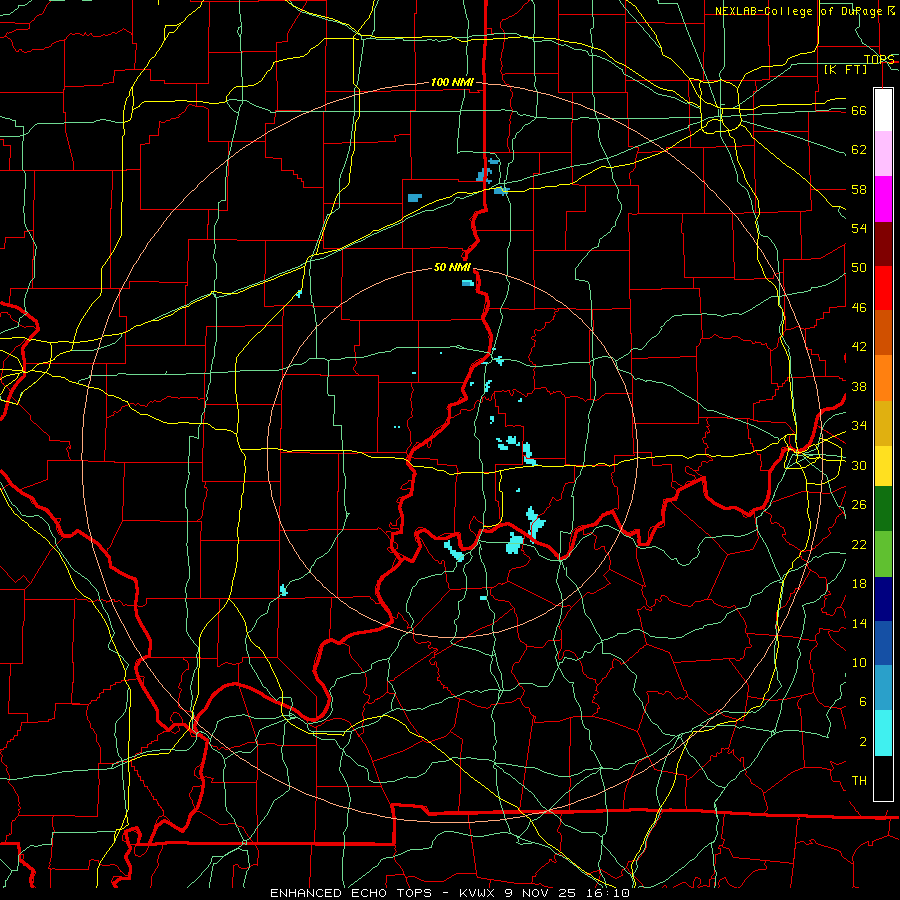Screen dimensions: 900x900
Task: Click the dark orange legend swatch above 42
Action: pyautogui.click(x=883, y=333)
